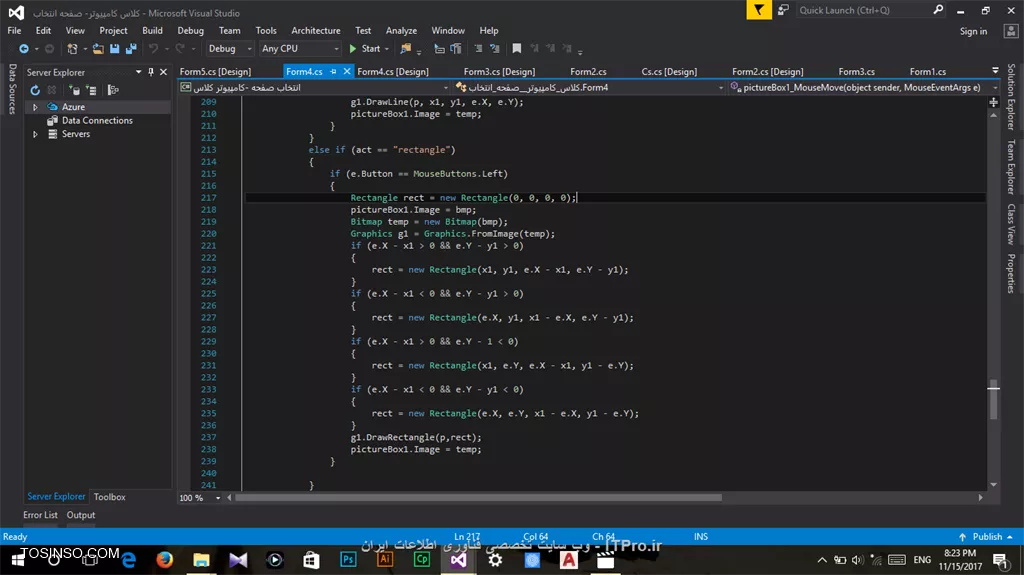Click the Uncomment selected lines icon

coord(456,48)
